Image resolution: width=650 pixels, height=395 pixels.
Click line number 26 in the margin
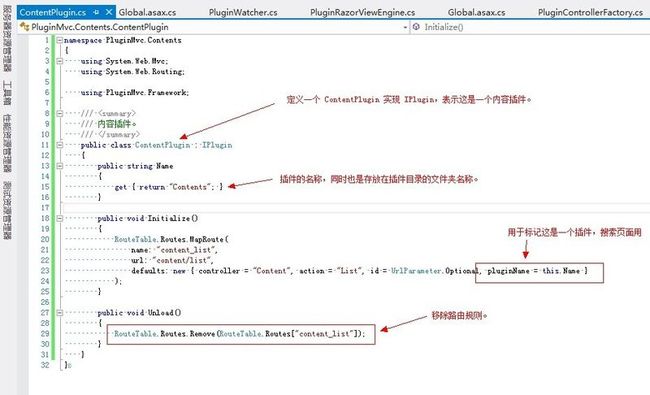click(x=45, y=302)
